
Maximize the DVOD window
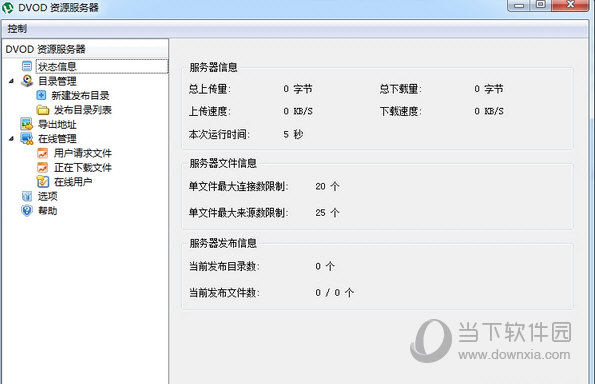tap(541, 5)
